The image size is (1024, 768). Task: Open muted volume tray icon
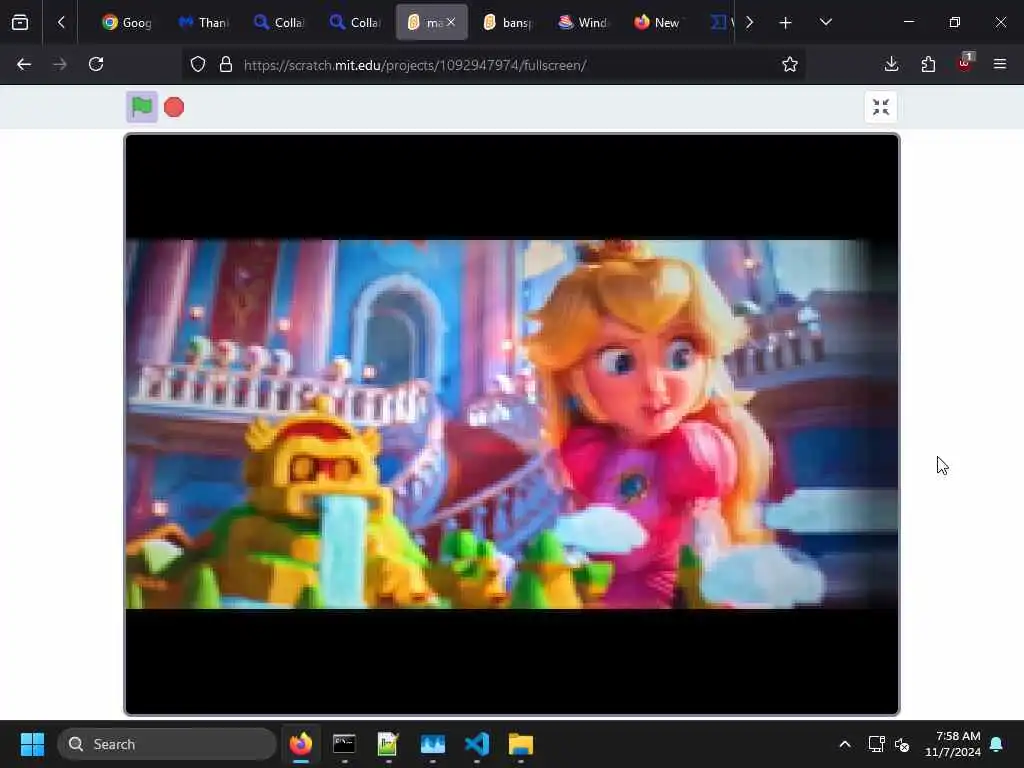coord(902,744)
